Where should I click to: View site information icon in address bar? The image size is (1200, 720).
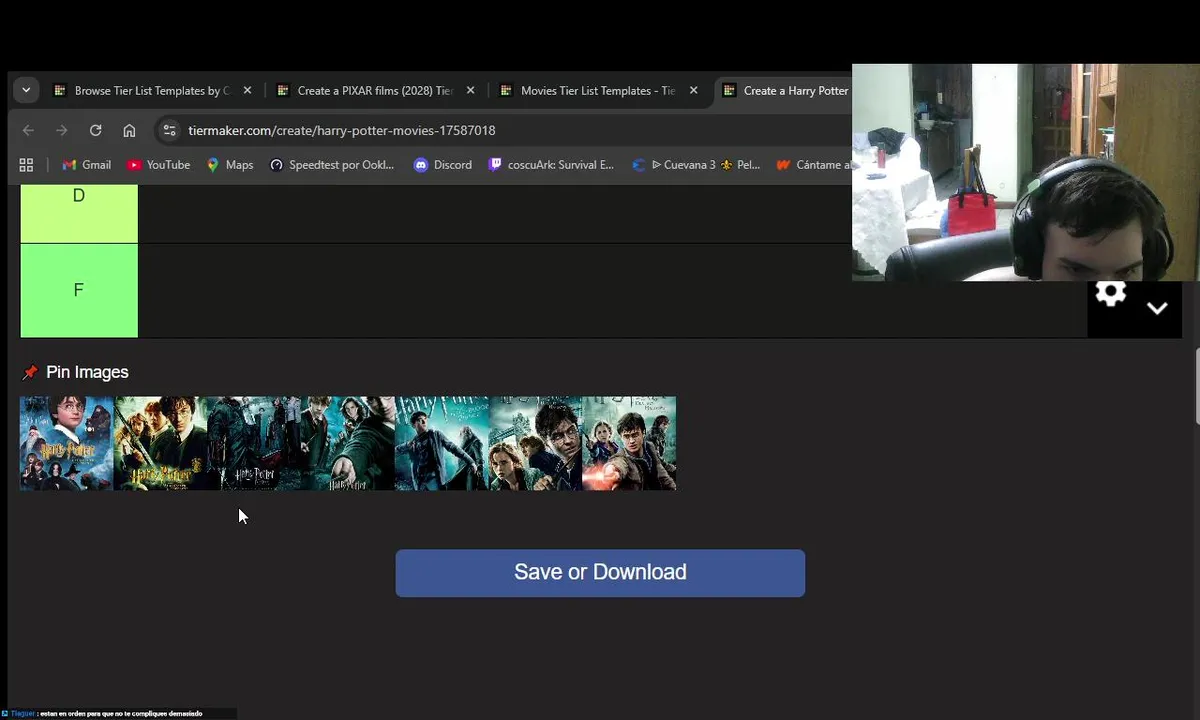pyautogui.click(x=170, y=130)
